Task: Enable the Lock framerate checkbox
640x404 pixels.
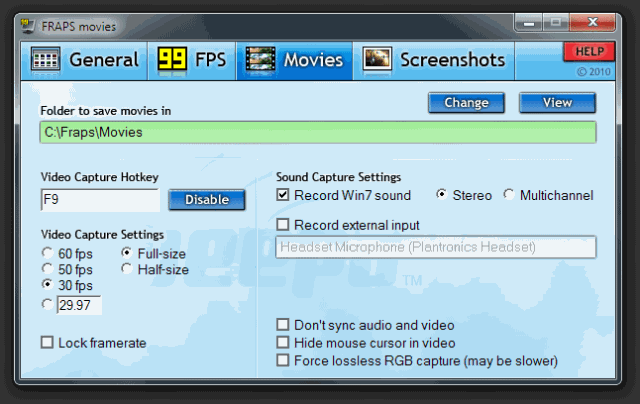Action: tap(47, 342)
